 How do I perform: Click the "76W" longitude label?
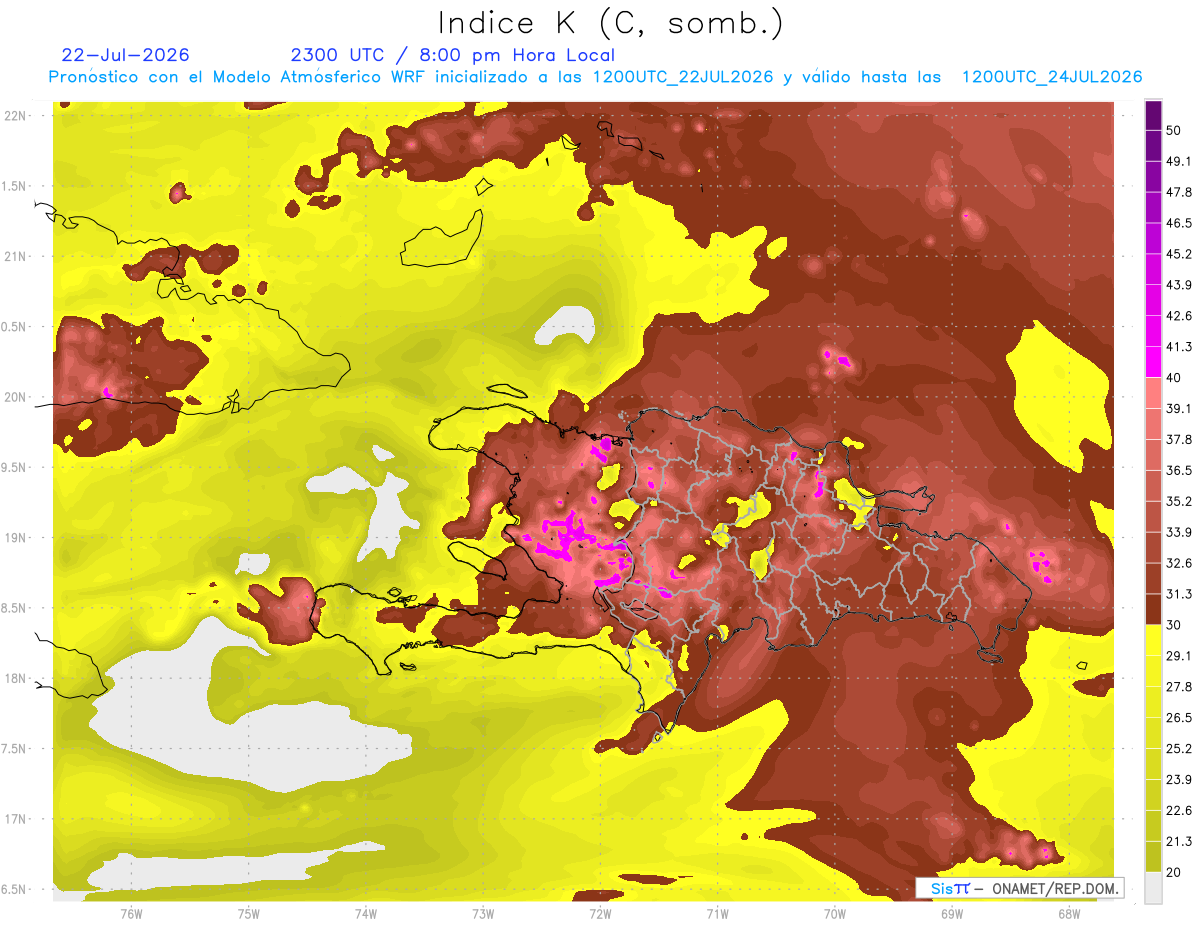[130, 913]
